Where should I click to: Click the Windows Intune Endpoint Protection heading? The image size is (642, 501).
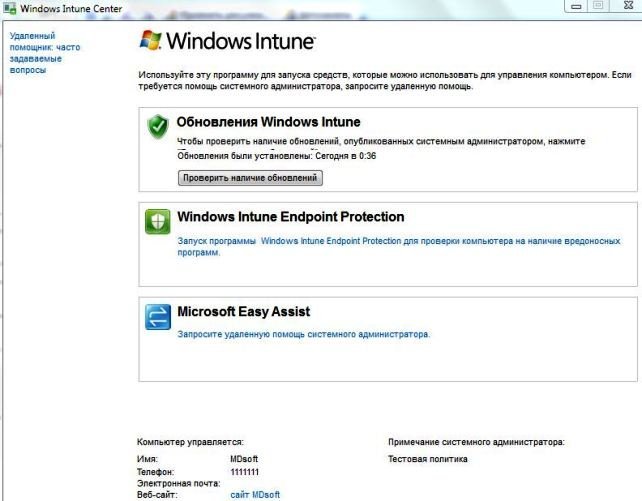[x=291, y=217]
